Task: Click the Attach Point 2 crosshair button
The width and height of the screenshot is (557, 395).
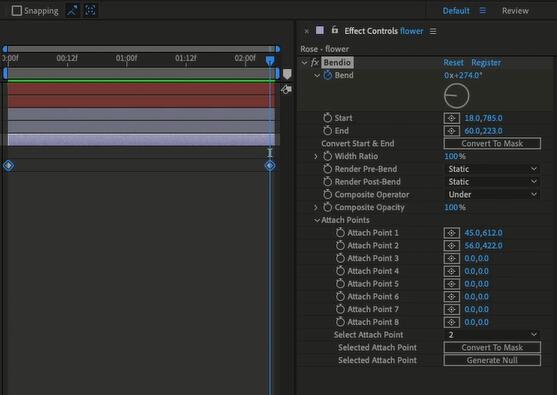Action: pos(451,246)
